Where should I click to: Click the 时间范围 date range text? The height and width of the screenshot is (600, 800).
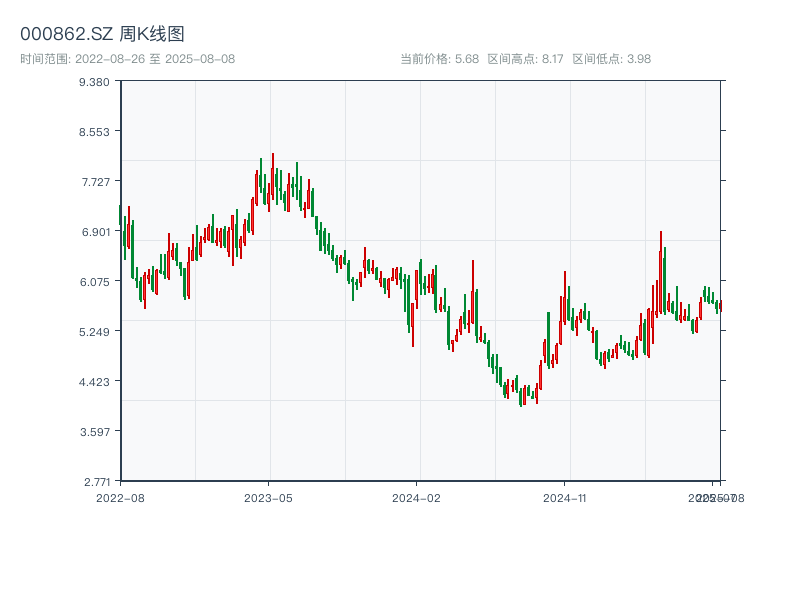click(x=128, y=59)
